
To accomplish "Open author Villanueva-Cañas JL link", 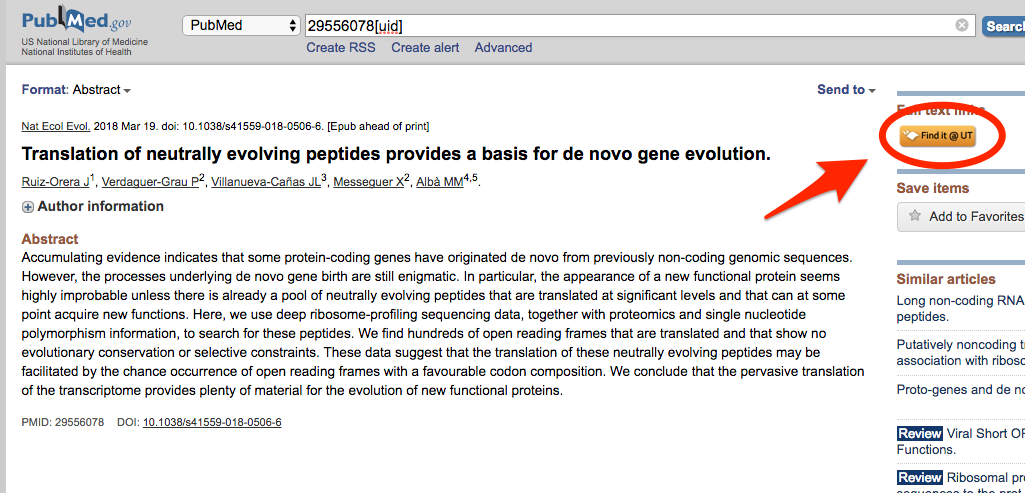I will 266,182.
